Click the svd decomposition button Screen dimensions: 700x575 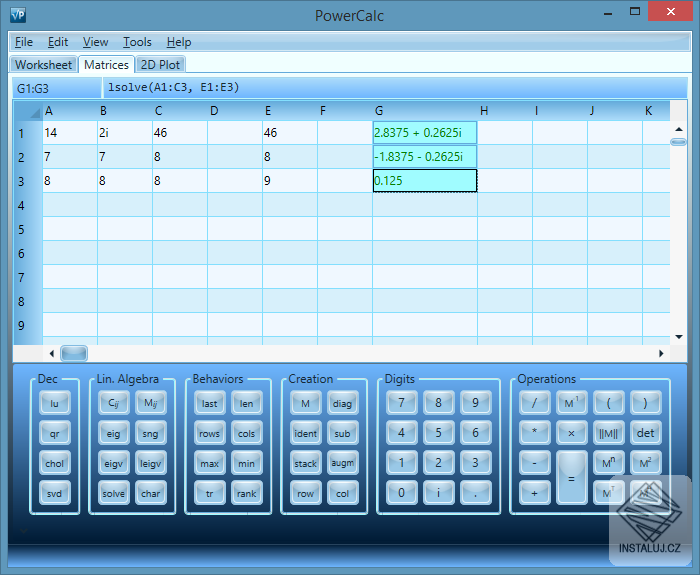tap(54, 493)
